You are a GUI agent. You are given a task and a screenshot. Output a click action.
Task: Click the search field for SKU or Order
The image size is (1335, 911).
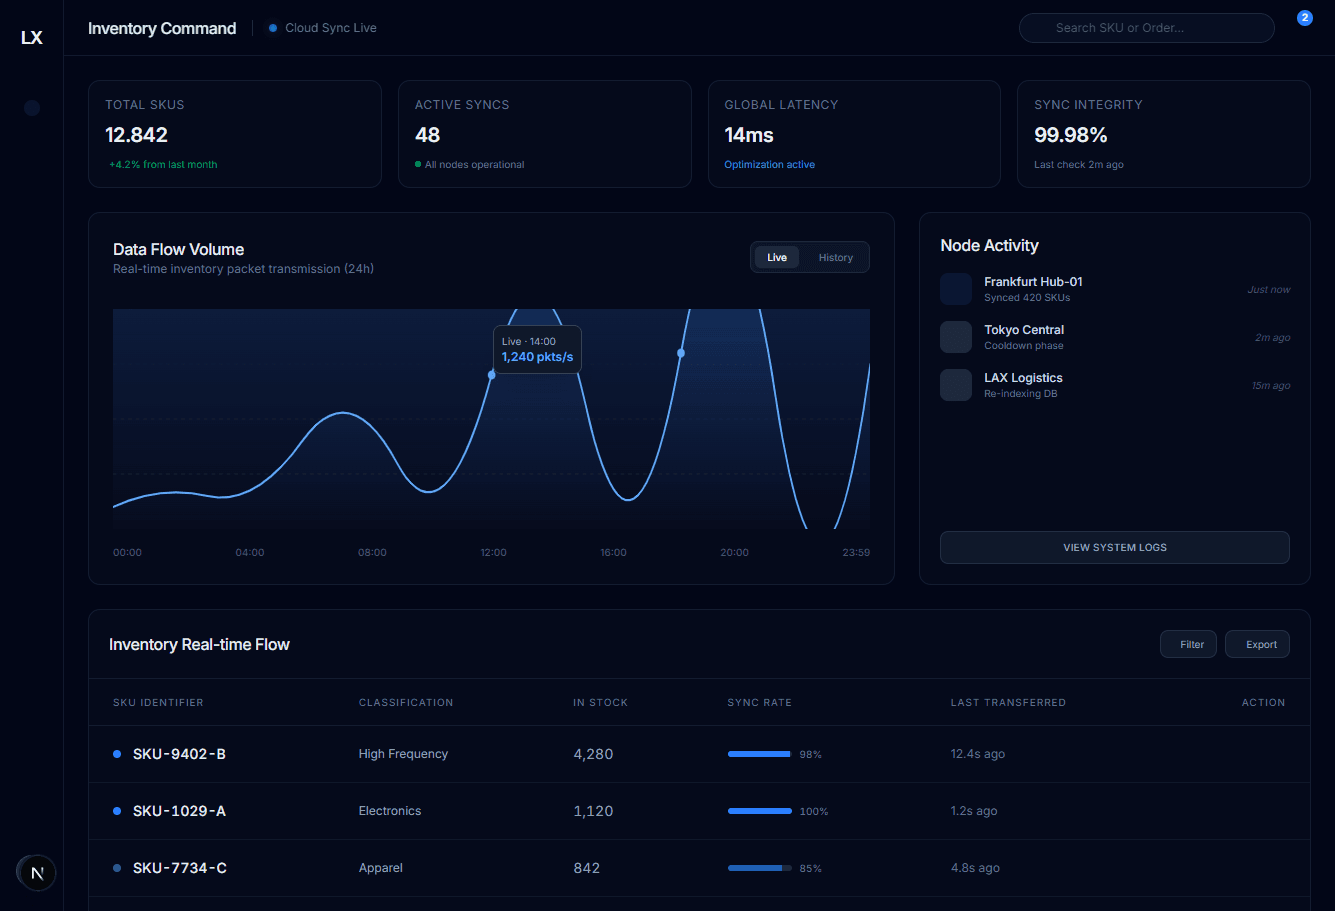[1146, 27]
